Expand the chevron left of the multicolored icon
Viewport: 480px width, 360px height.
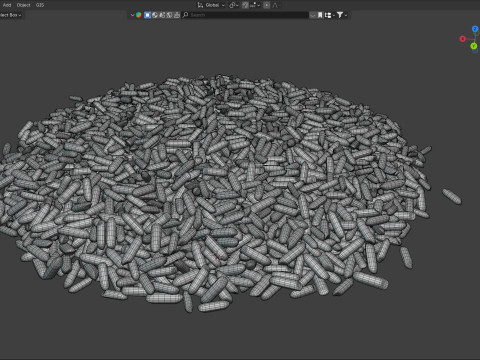point(132,15)
